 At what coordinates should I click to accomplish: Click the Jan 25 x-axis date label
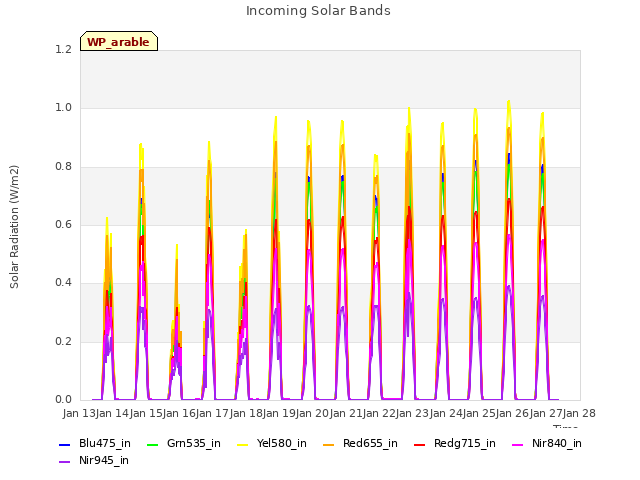pos(479,413)
